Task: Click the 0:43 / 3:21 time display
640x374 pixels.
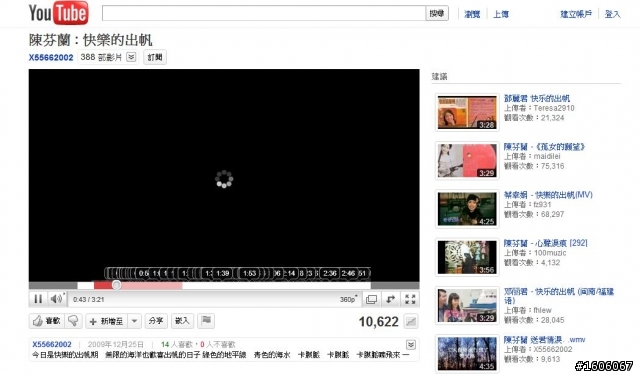Action: [89, 300]
